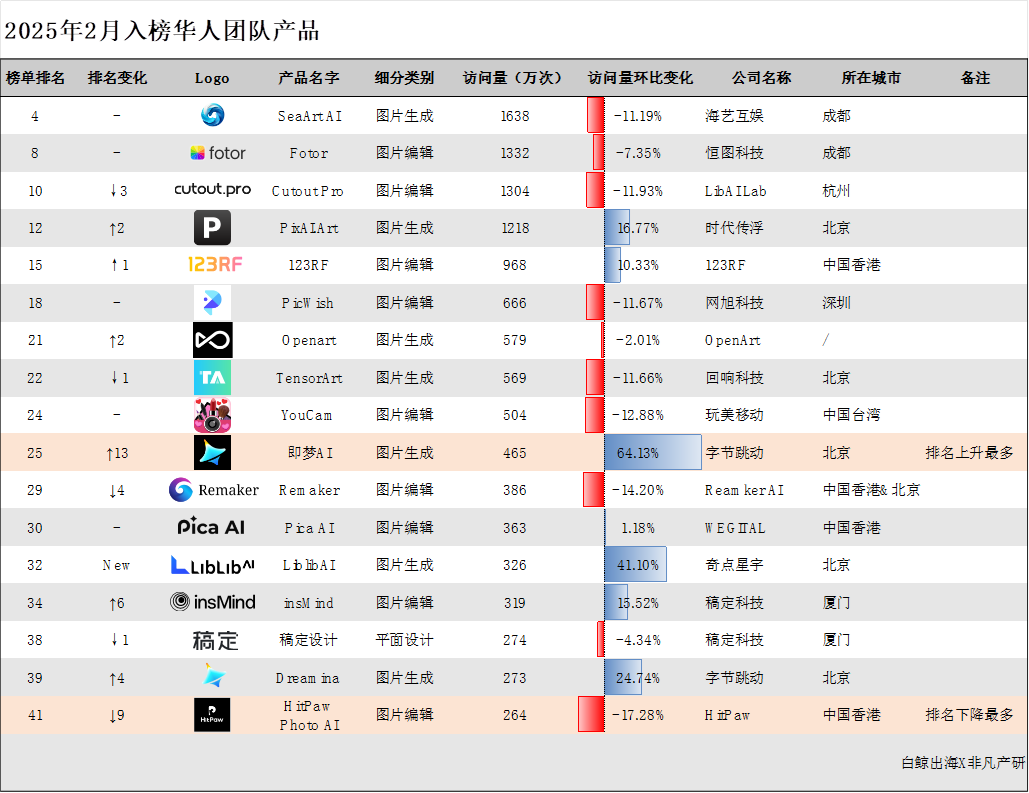Image resolution: width=1029 pixels, height=793 pixels.
Task: Click the '中国台湾' city cell
Action: point(851,415)
